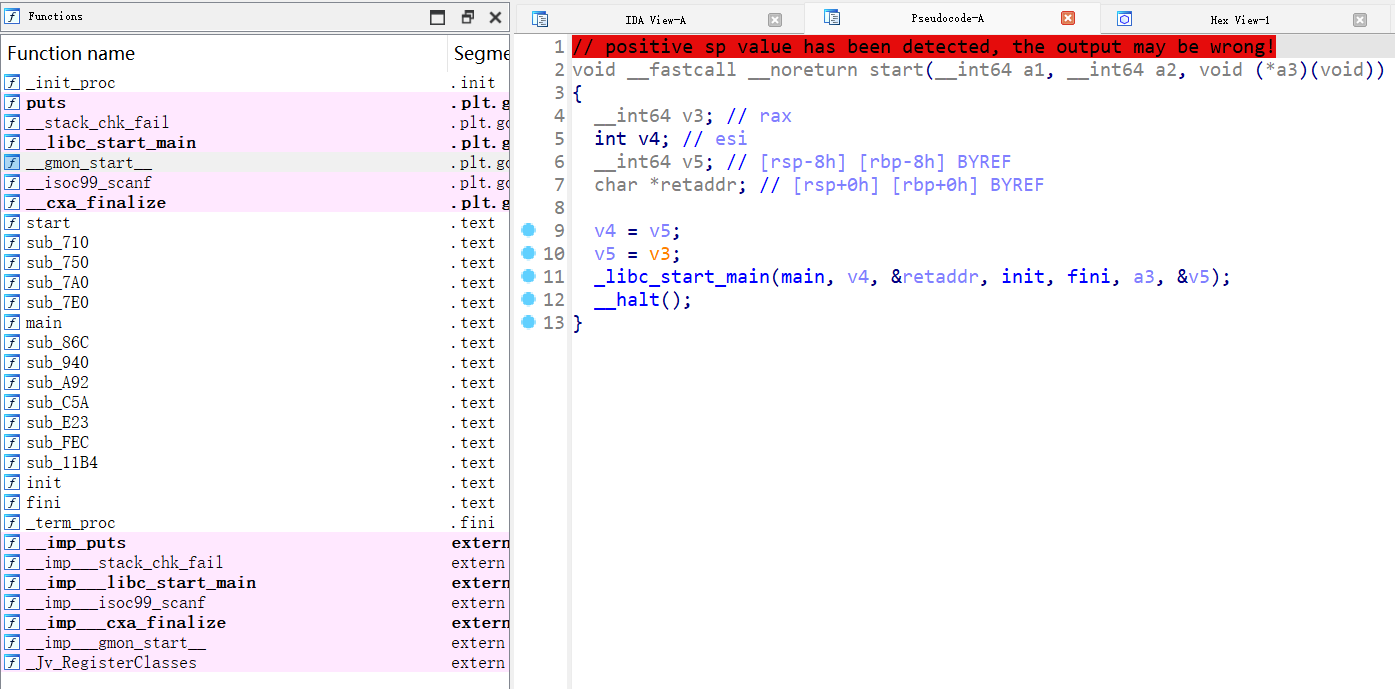
Task: Click the function icon beside __isoc99_scanf
Action: pos(11,182)
